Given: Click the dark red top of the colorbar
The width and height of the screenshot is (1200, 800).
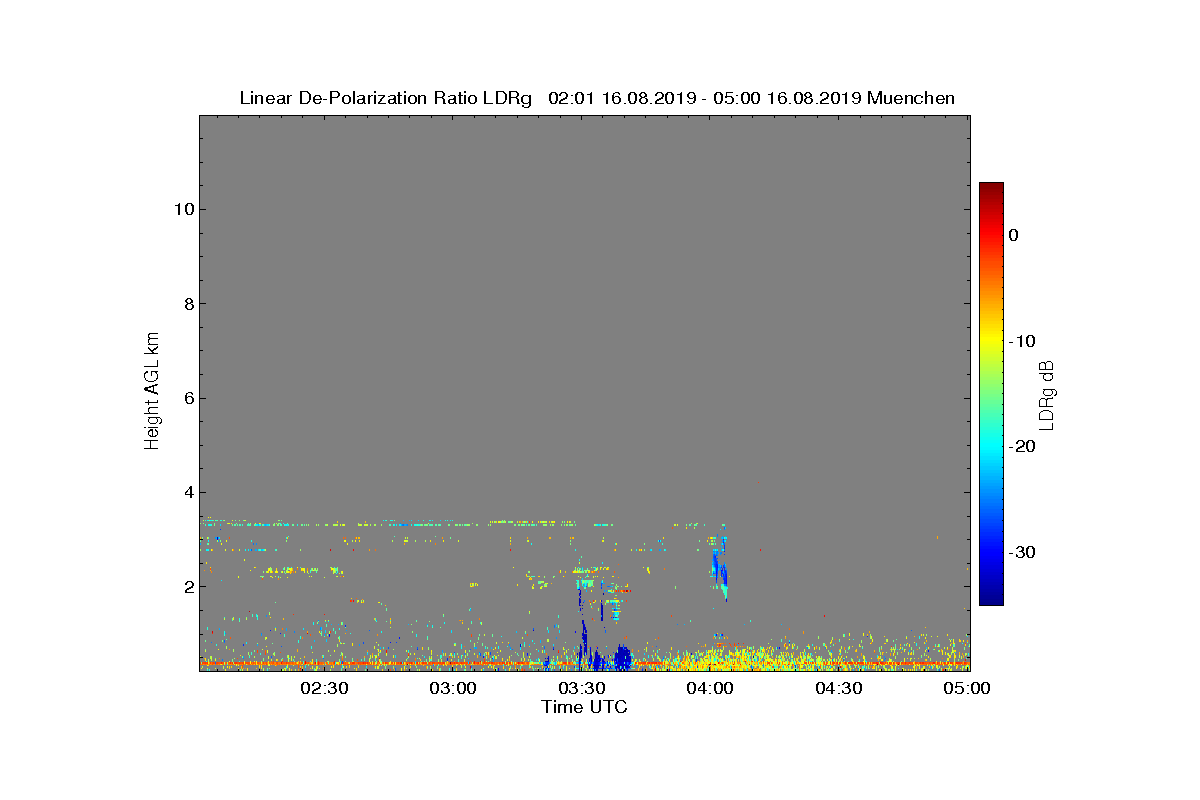Looking at the screenshot, I should click(991, 189).
